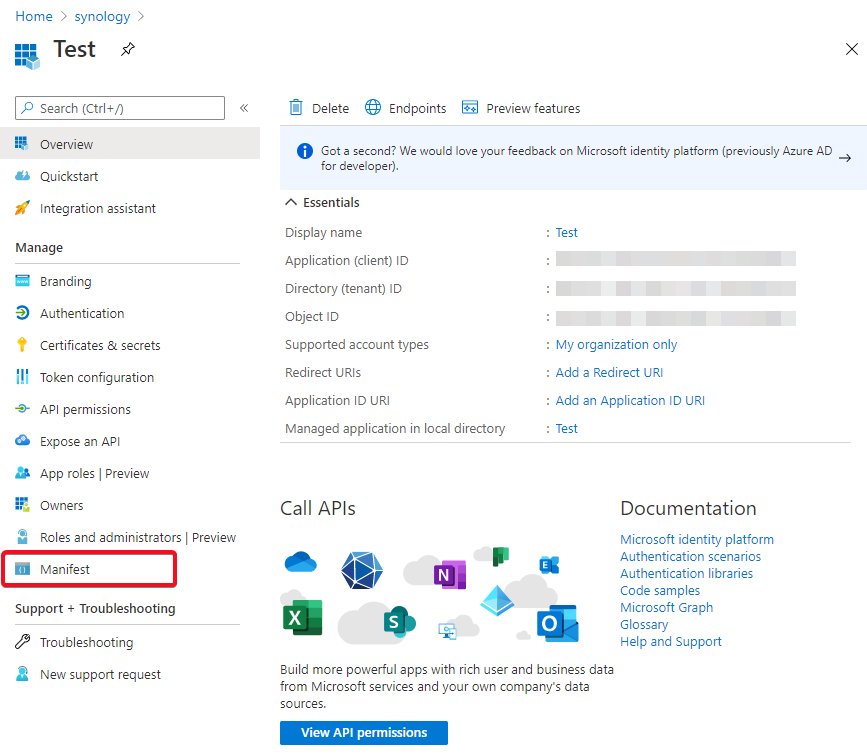Open feedback via the banner arrow

click(844, 158)
